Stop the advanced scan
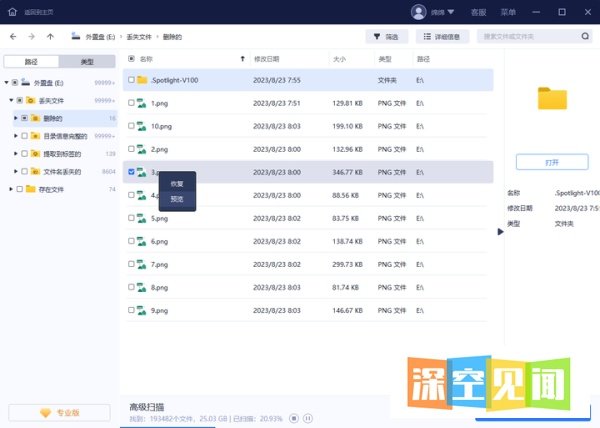 tap(294, 418)
